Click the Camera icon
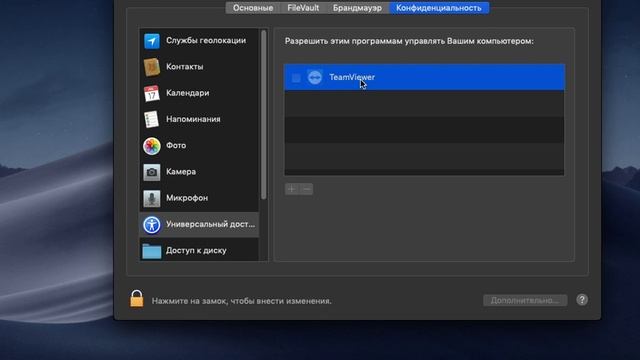The height and width of the screenshot is (360, 640). (152, 172)
